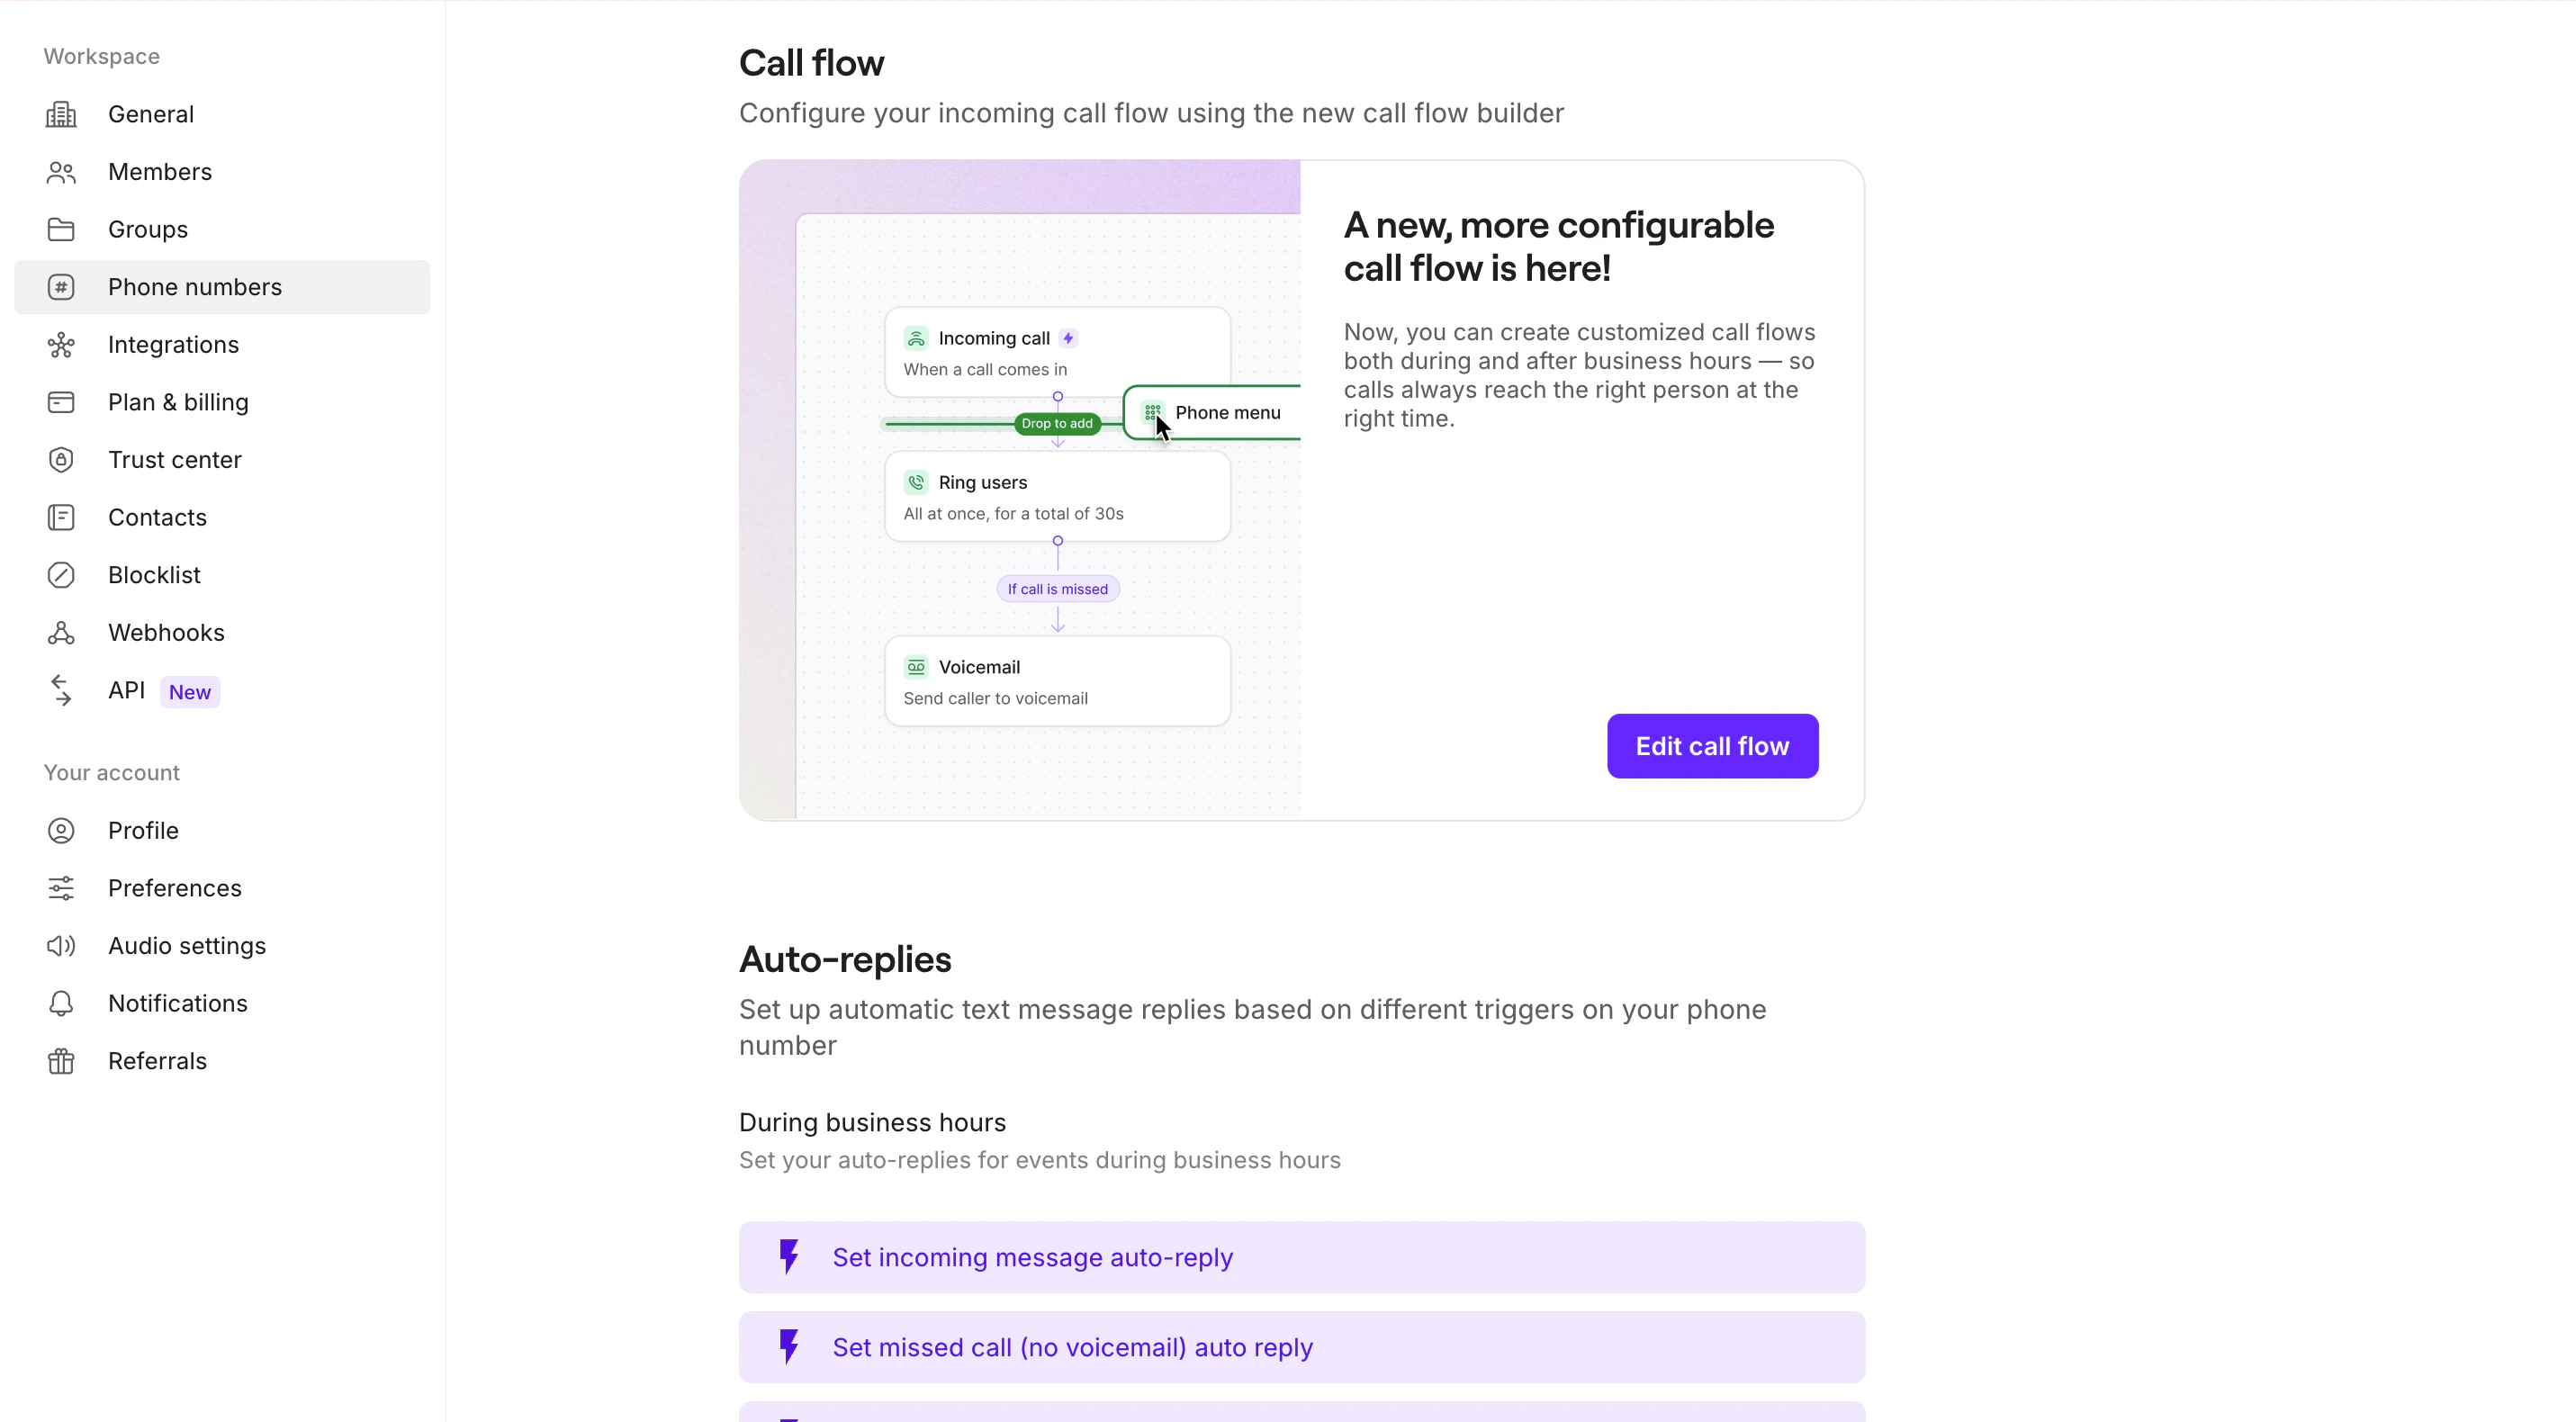Select the Notifications bell icon
The height and width of the screenshot is (1422, 2576).
pos(61,1003)
